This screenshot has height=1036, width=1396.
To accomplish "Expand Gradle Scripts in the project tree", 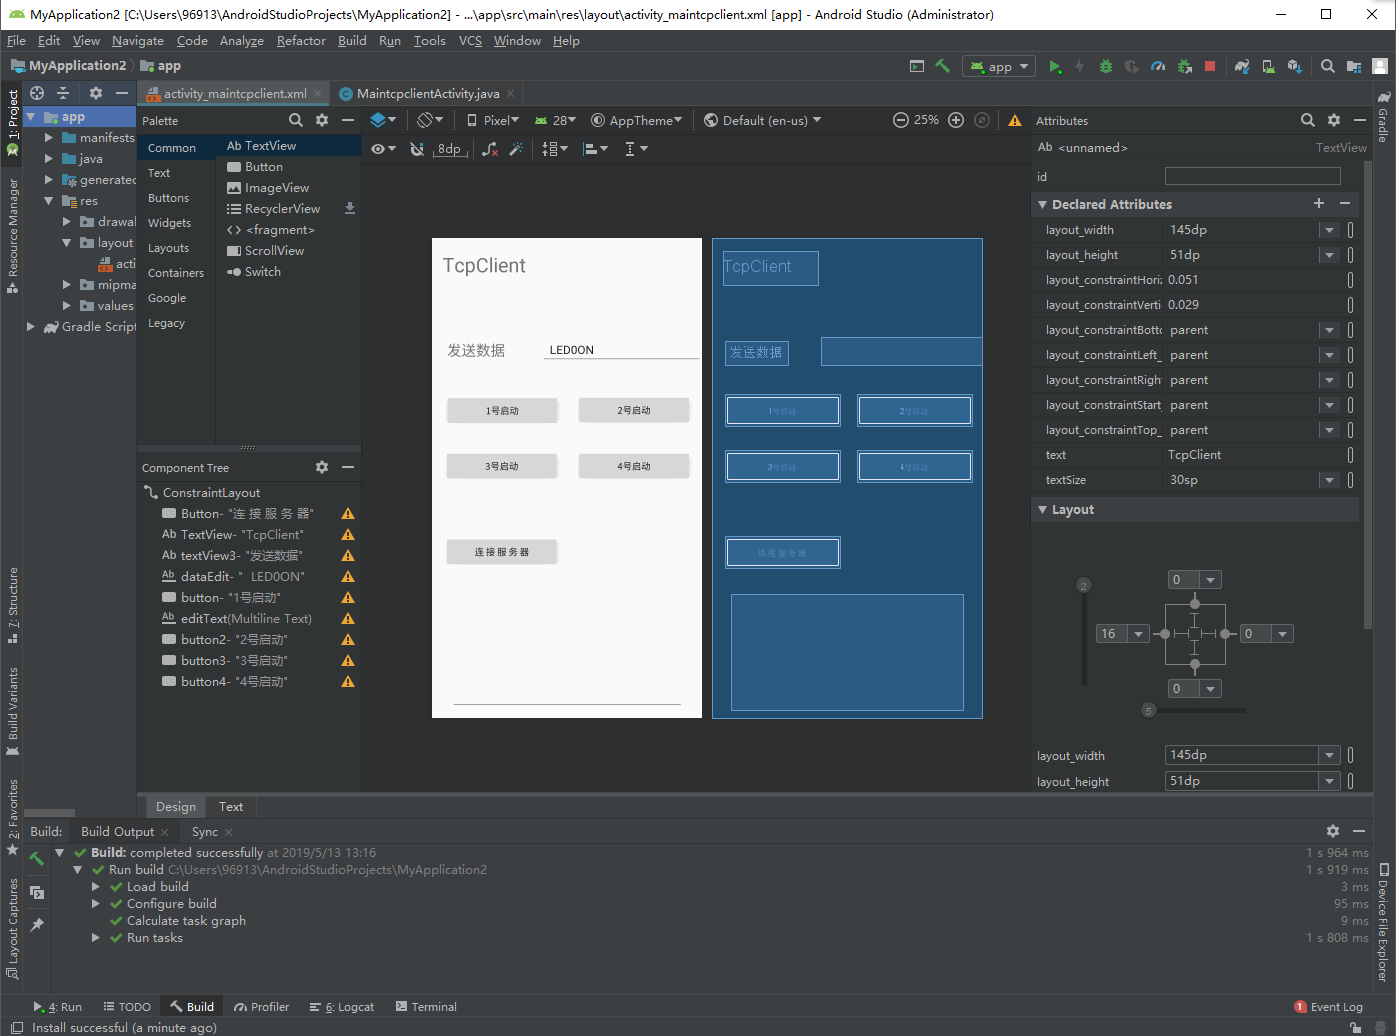I will (31, 326).
